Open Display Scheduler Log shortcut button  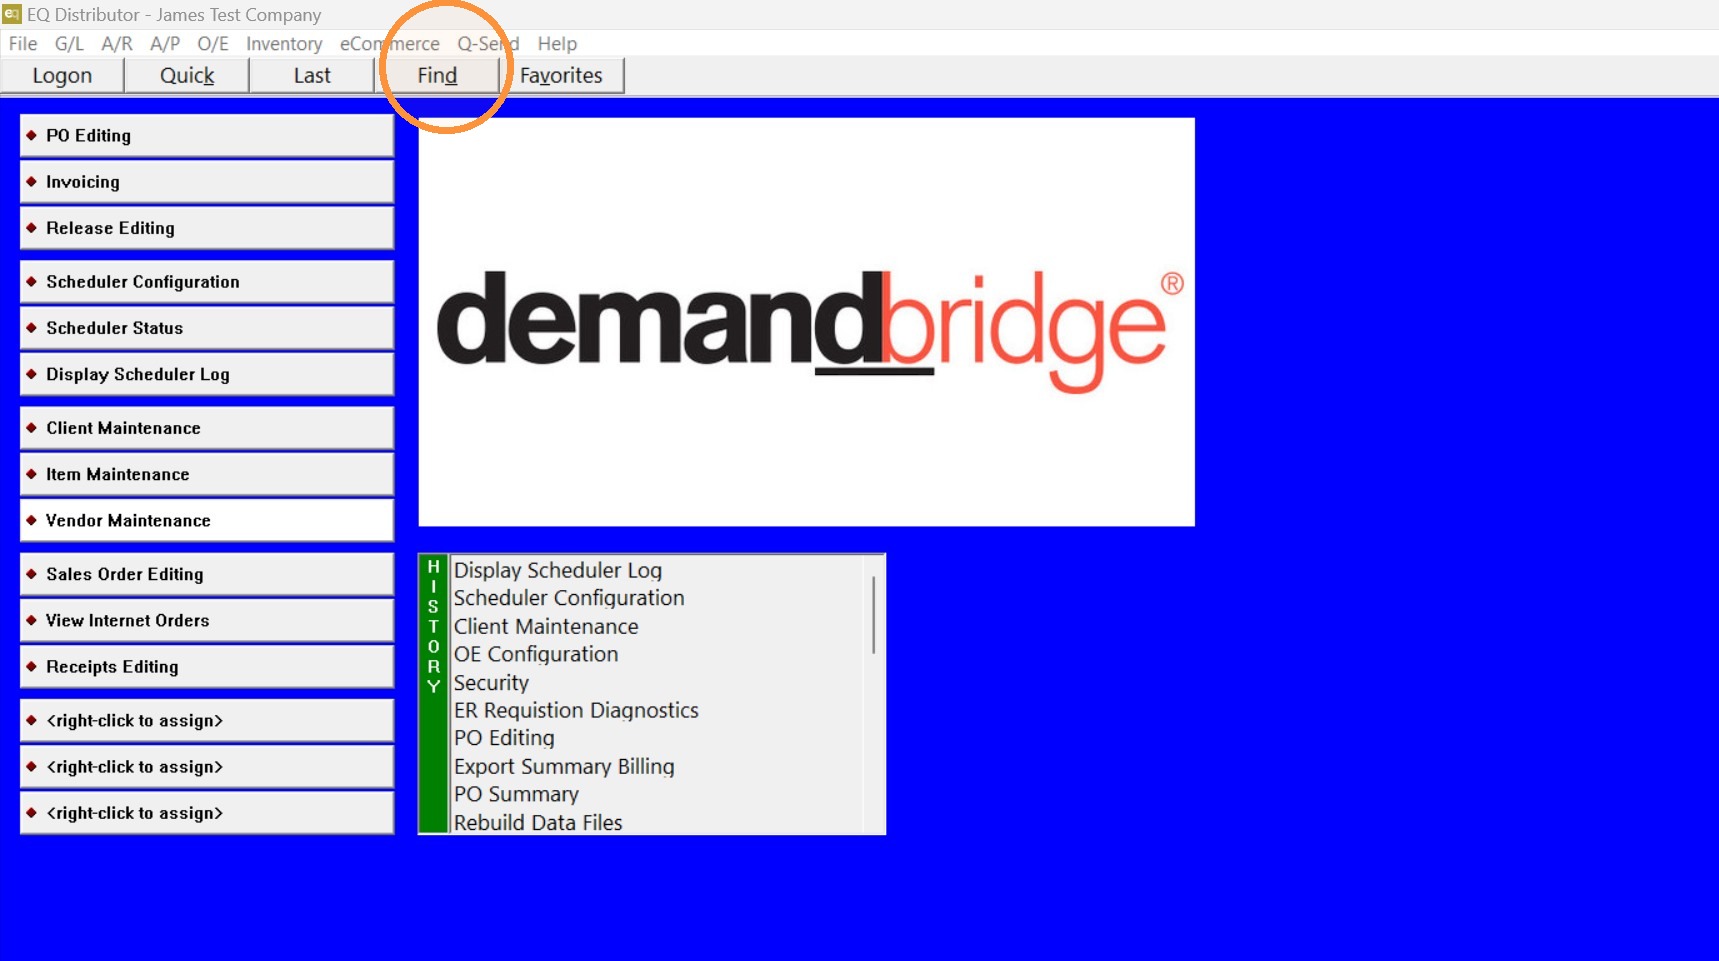click(x=207, y=374)
